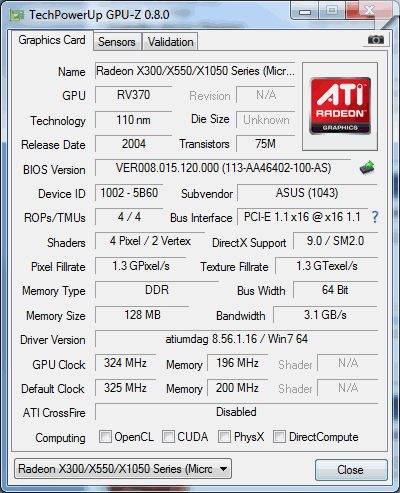Switch to the Validation tab
400x493 pixels.
(170, 42)
